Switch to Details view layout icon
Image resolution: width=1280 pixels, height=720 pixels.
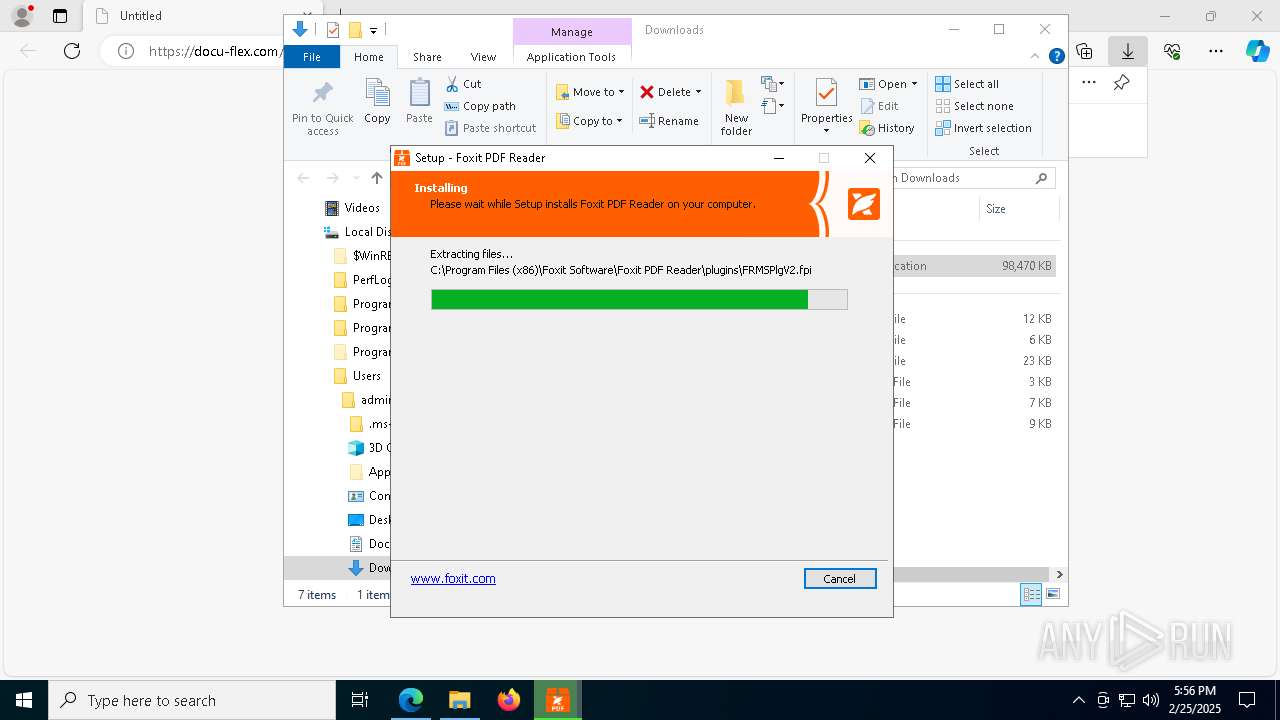[1031, 594]
